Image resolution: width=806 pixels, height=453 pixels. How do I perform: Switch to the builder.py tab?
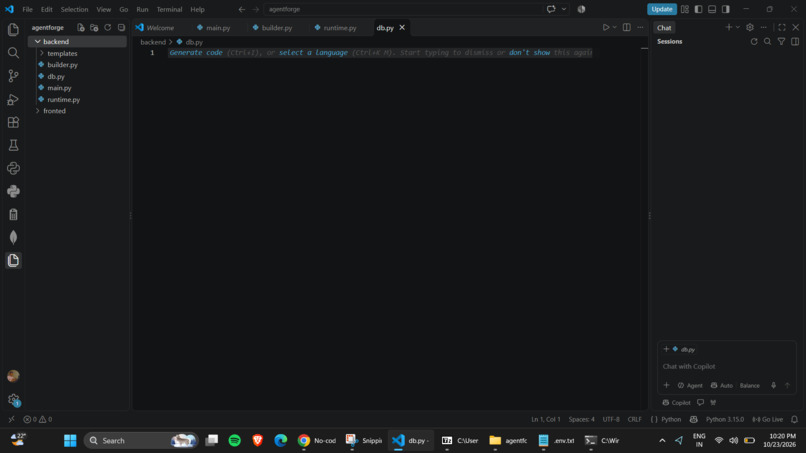click(272, 28)
